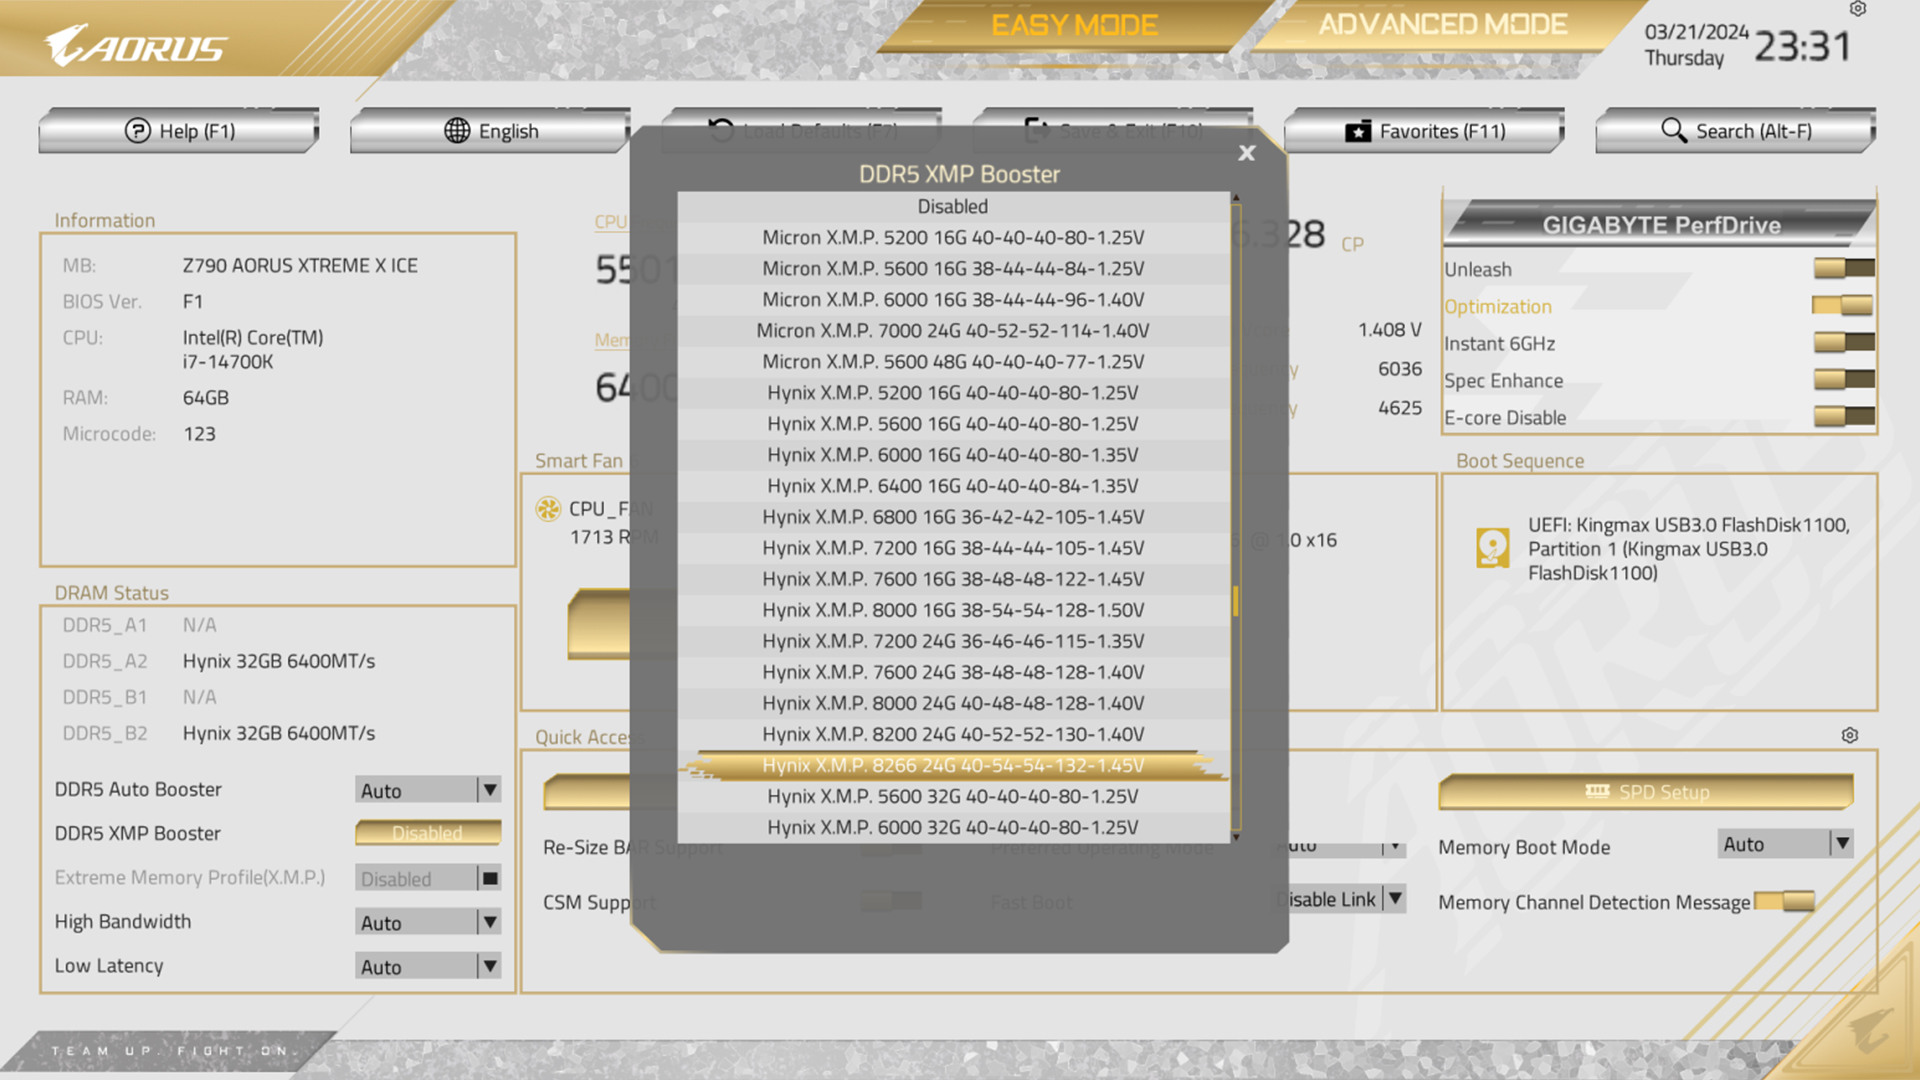Open Extreme Memory Profile (X.M.P.) dropdown
Viewport: 1920px width, 1080px height.
pyautogui.click(x=428, y=878)
